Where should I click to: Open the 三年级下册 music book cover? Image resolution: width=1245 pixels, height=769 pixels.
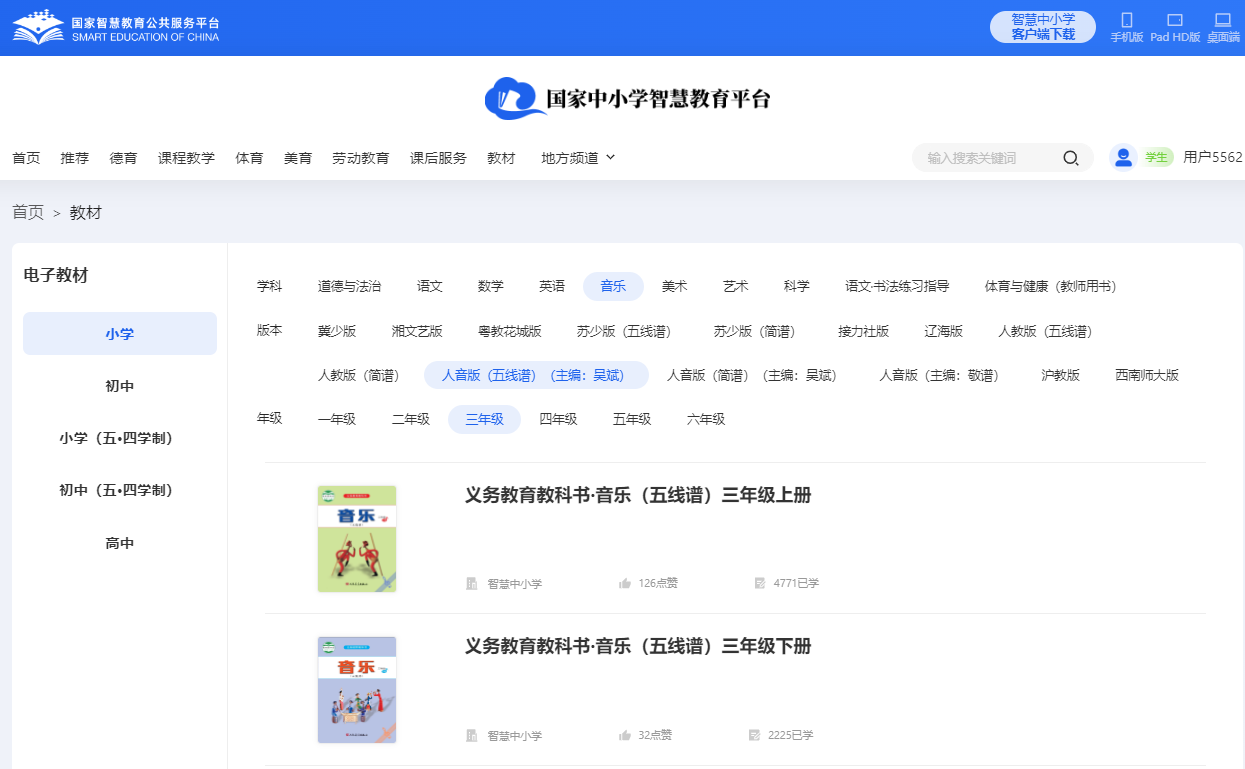coord(357,690)
